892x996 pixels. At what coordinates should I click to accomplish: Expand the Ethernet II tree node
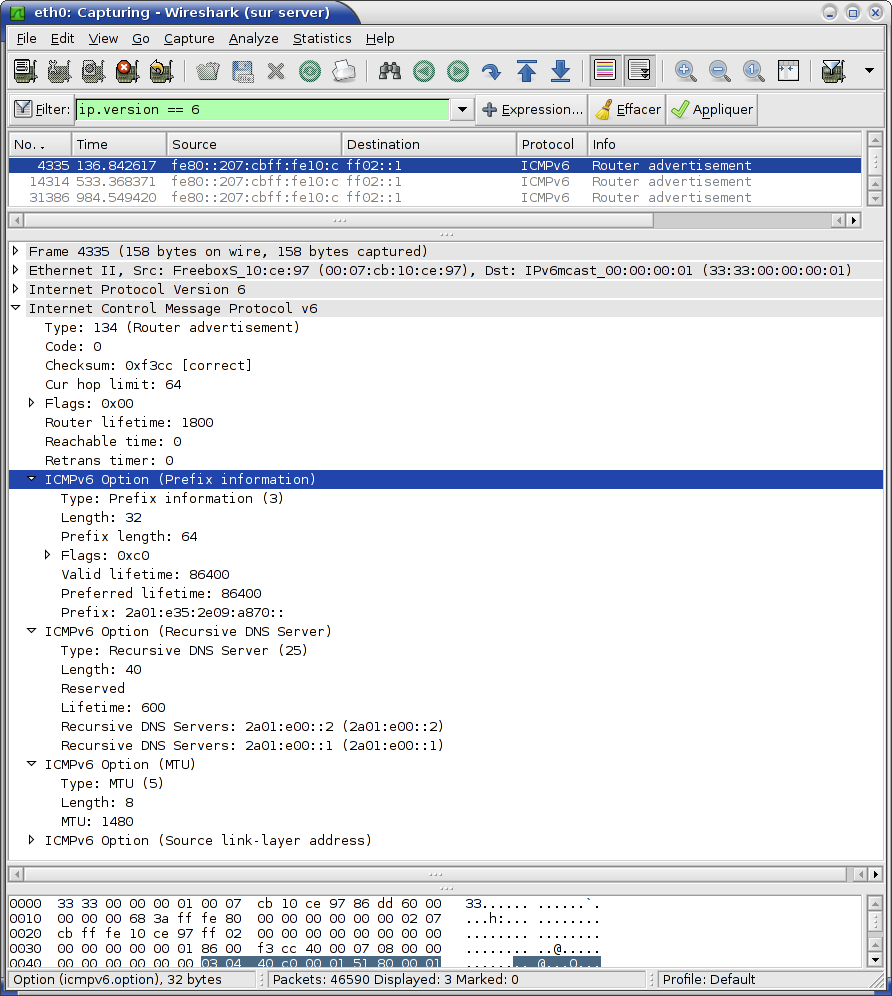click(x=16, y=270)
